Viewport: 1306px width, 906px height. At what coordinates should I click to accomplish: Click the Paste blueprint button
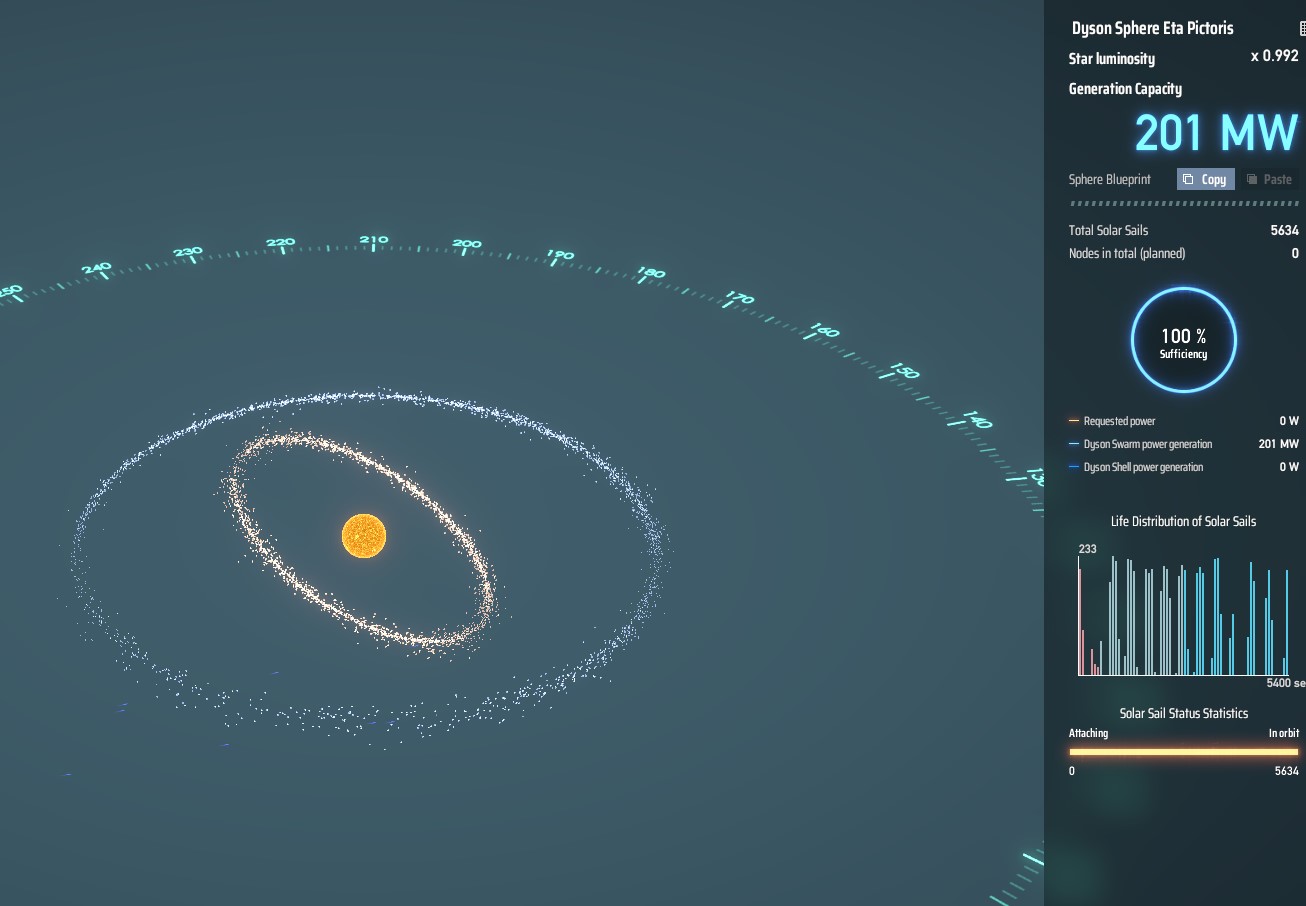point(1269,179)
